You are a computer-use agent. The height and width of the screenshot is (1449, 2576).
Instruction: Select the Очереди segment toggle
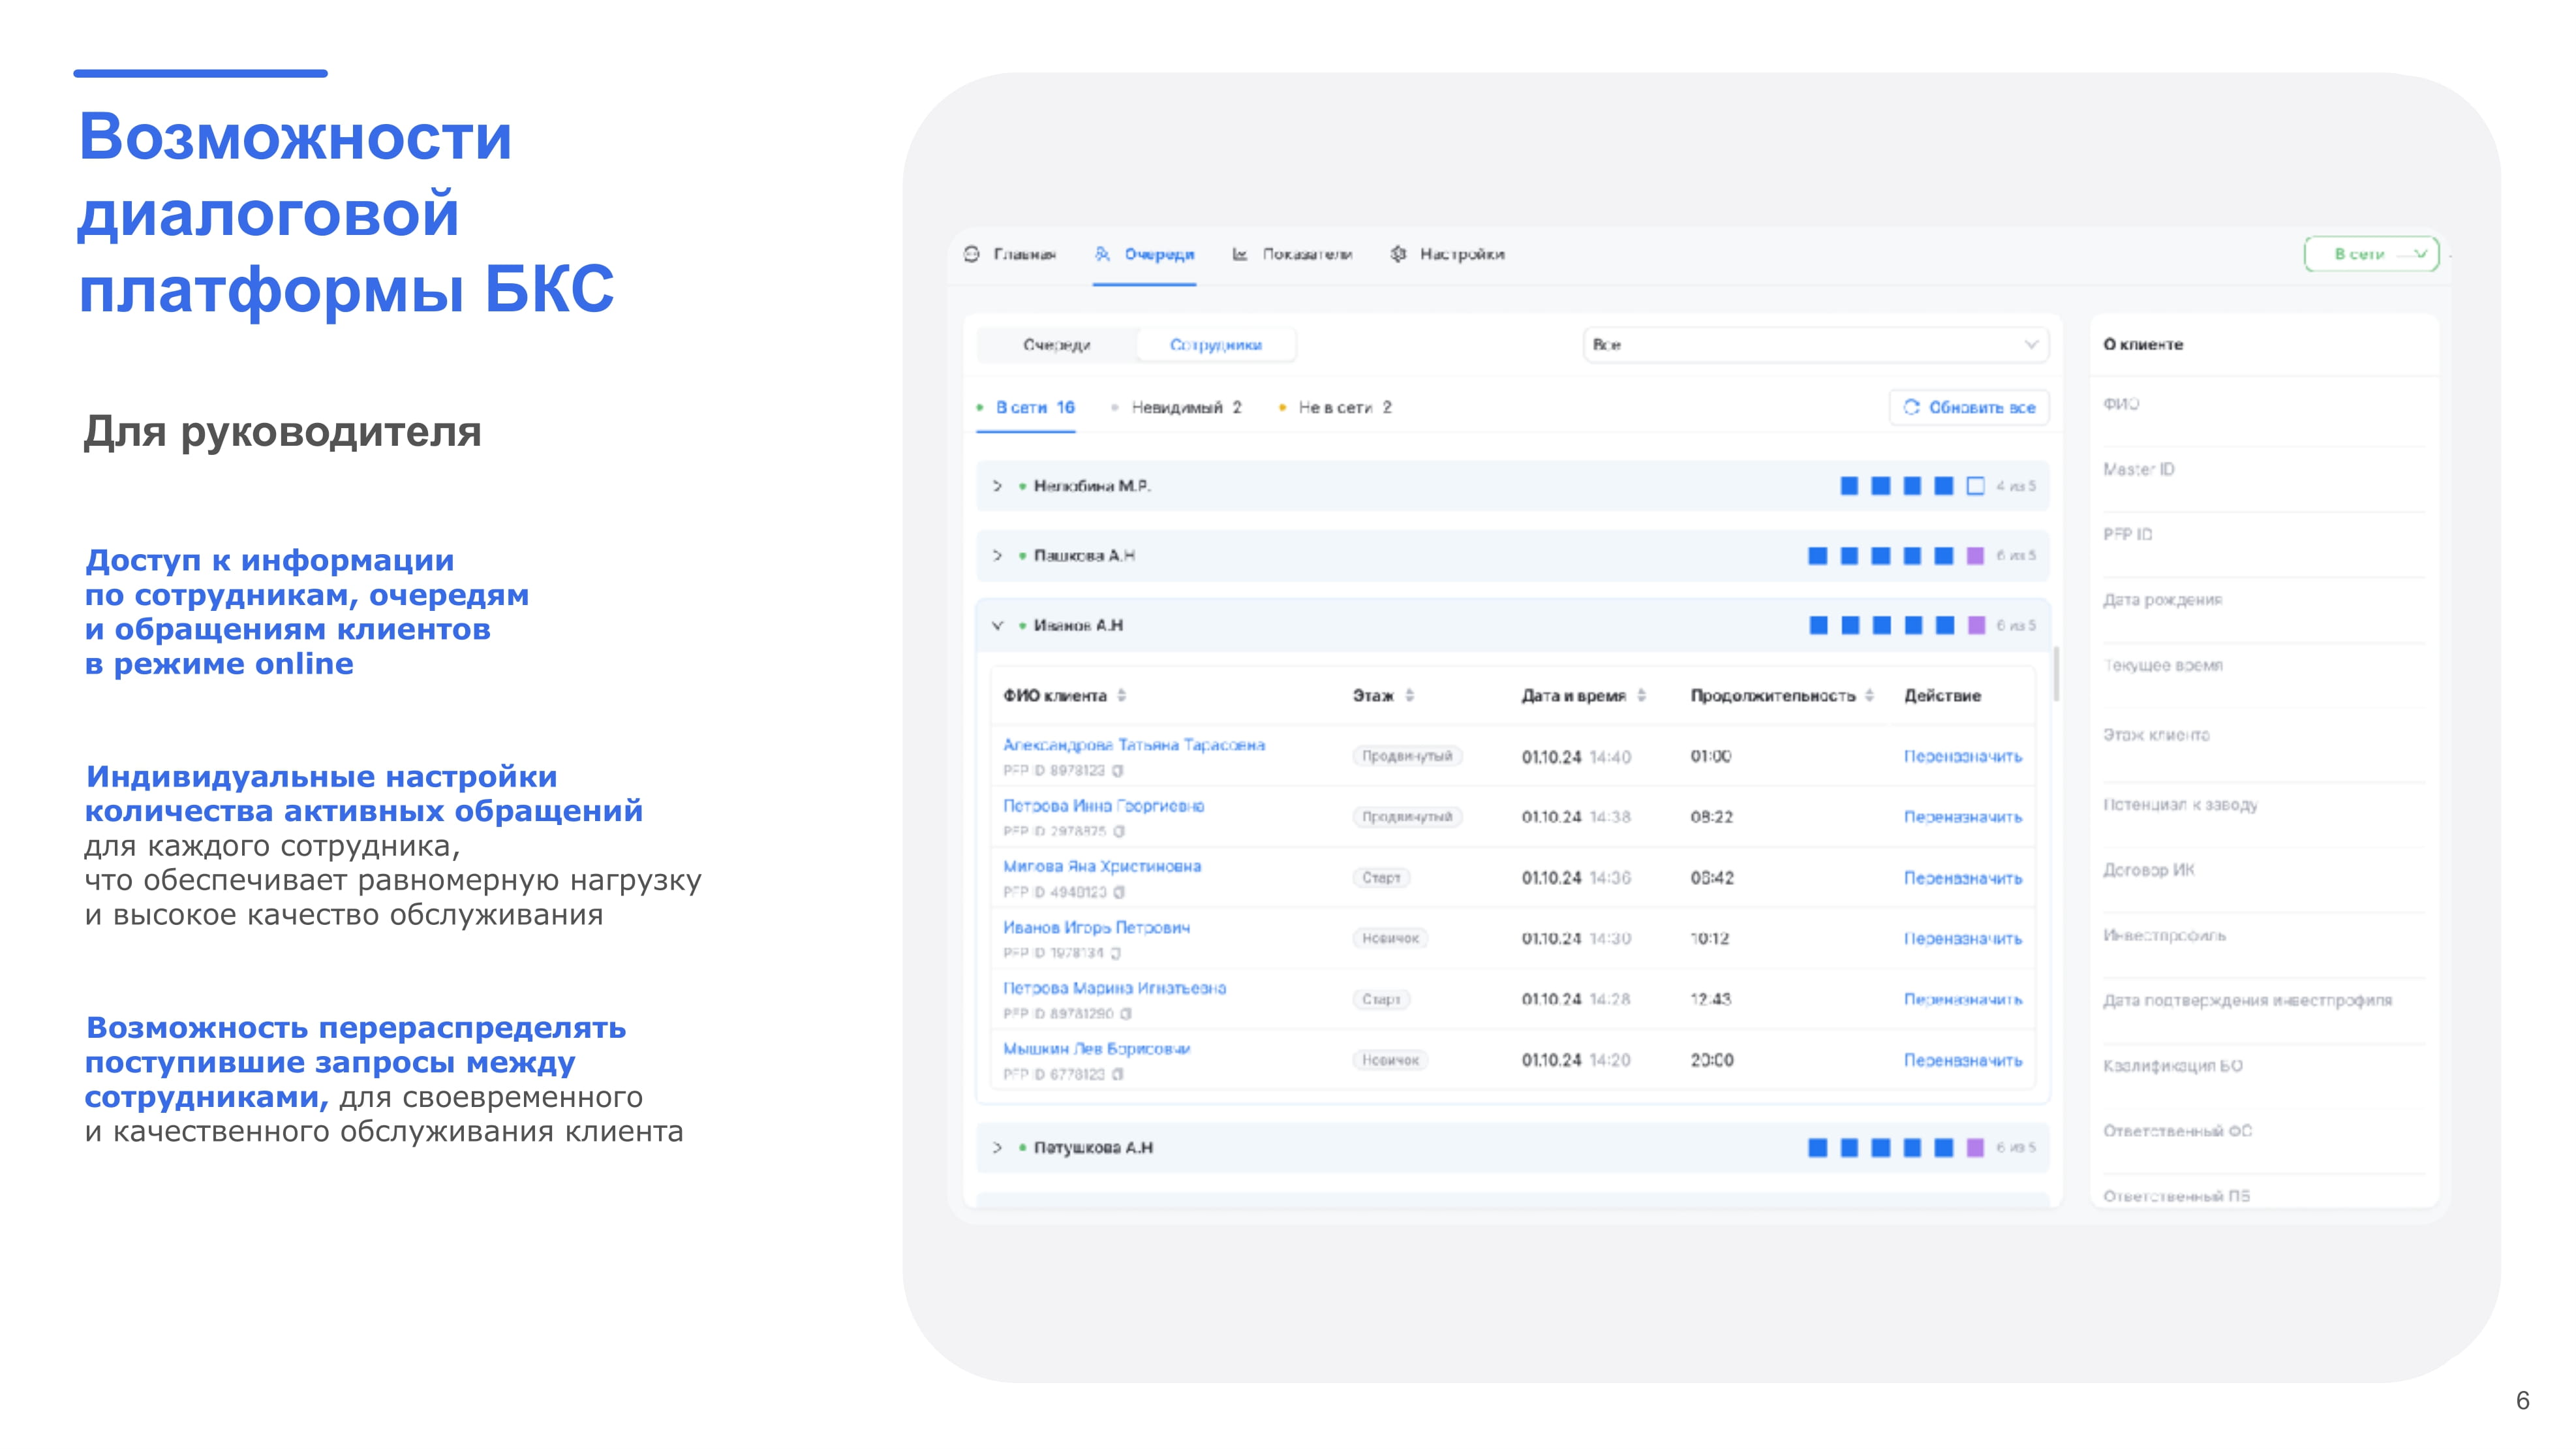[1056, 345]
